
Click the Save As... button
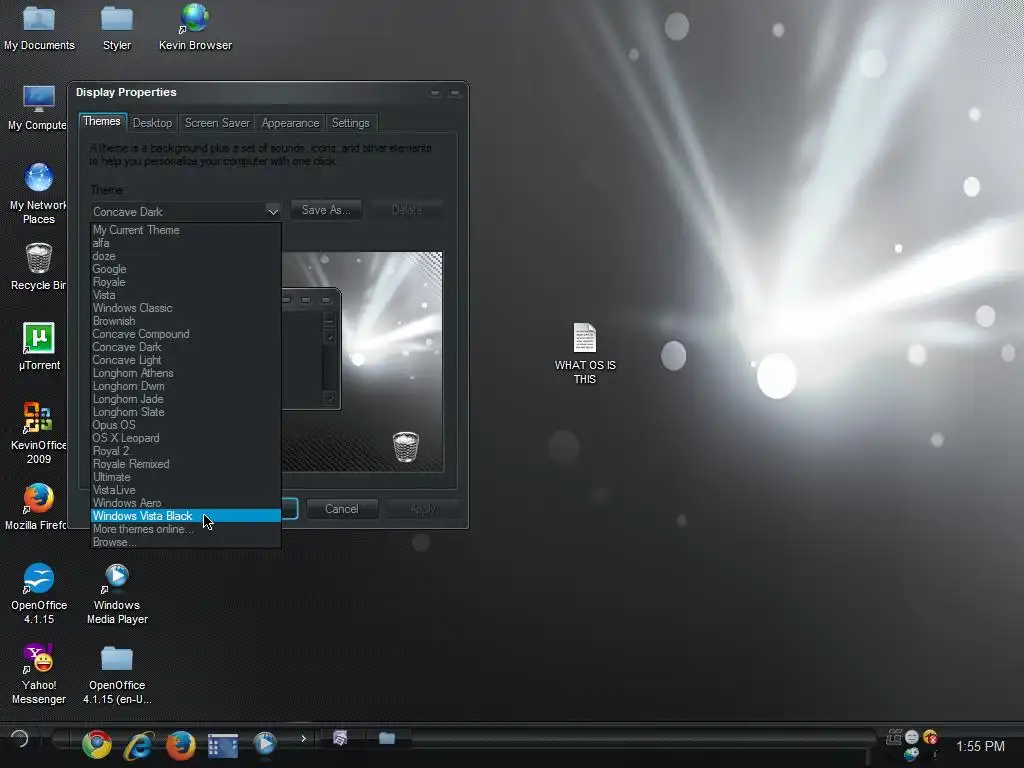(326, 210)
